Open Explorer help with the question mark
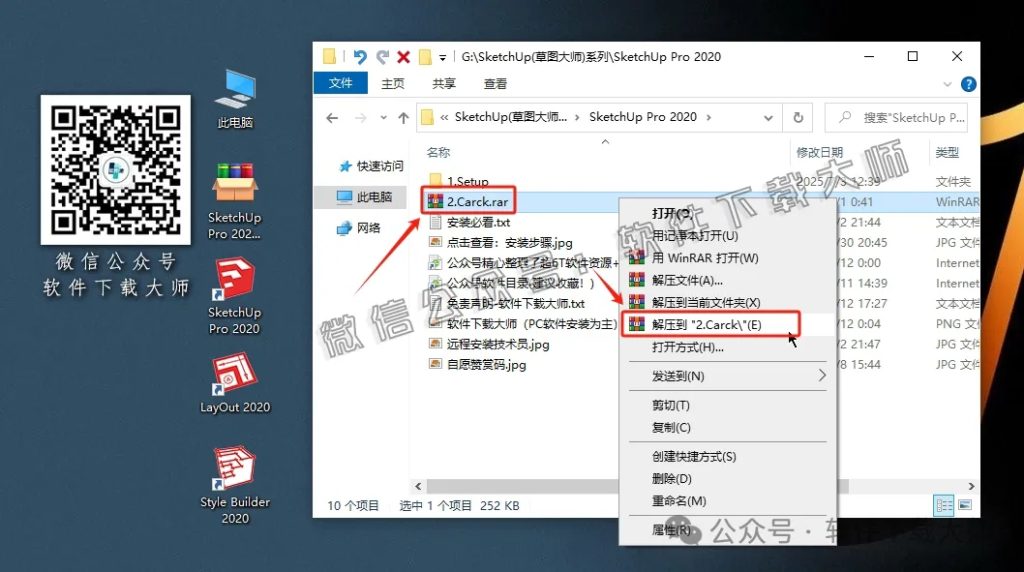This screenshot has width=1024, height=572. [968, 84]
